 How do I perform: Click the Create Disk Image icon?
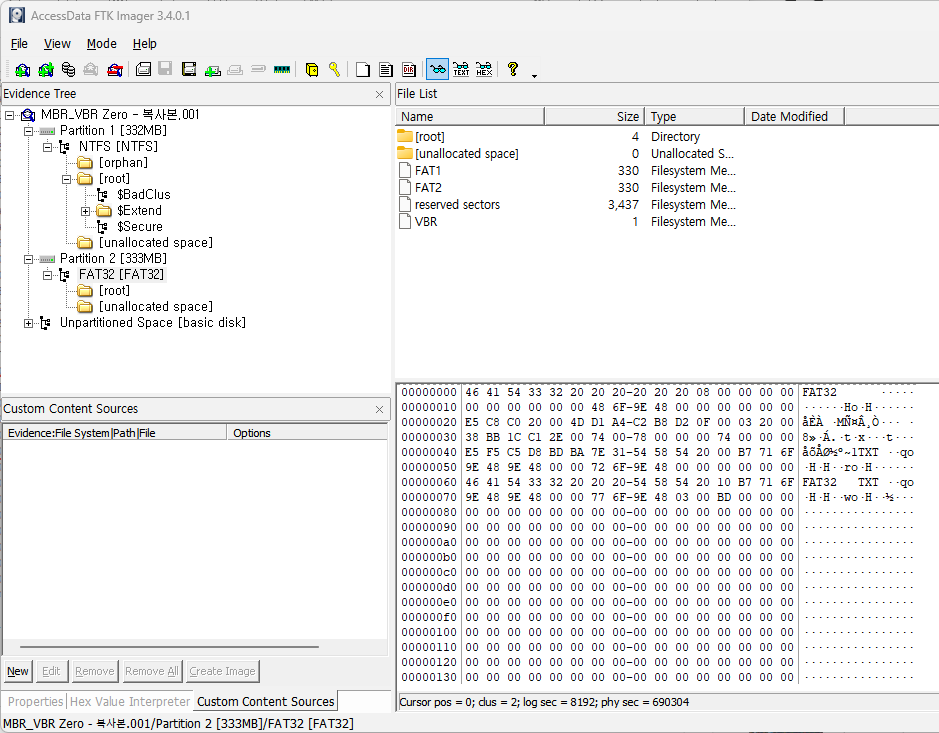pyautogui.click(x=143, y=69)
